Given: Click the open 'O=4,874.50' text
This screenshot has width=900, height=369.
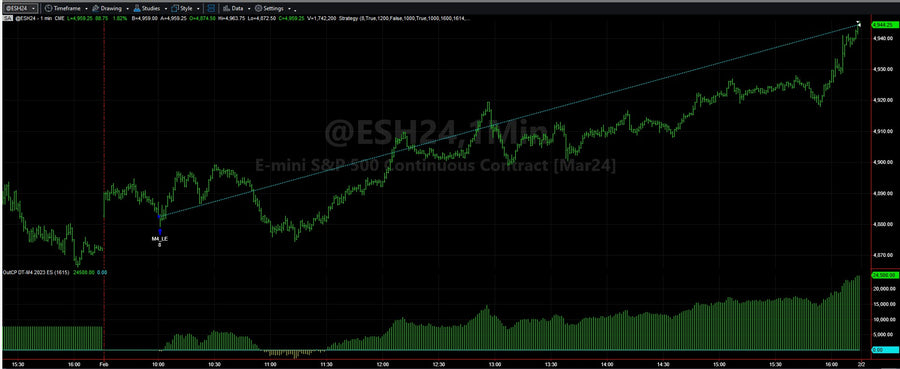Looking at the screenshot, I should point(203,18).
